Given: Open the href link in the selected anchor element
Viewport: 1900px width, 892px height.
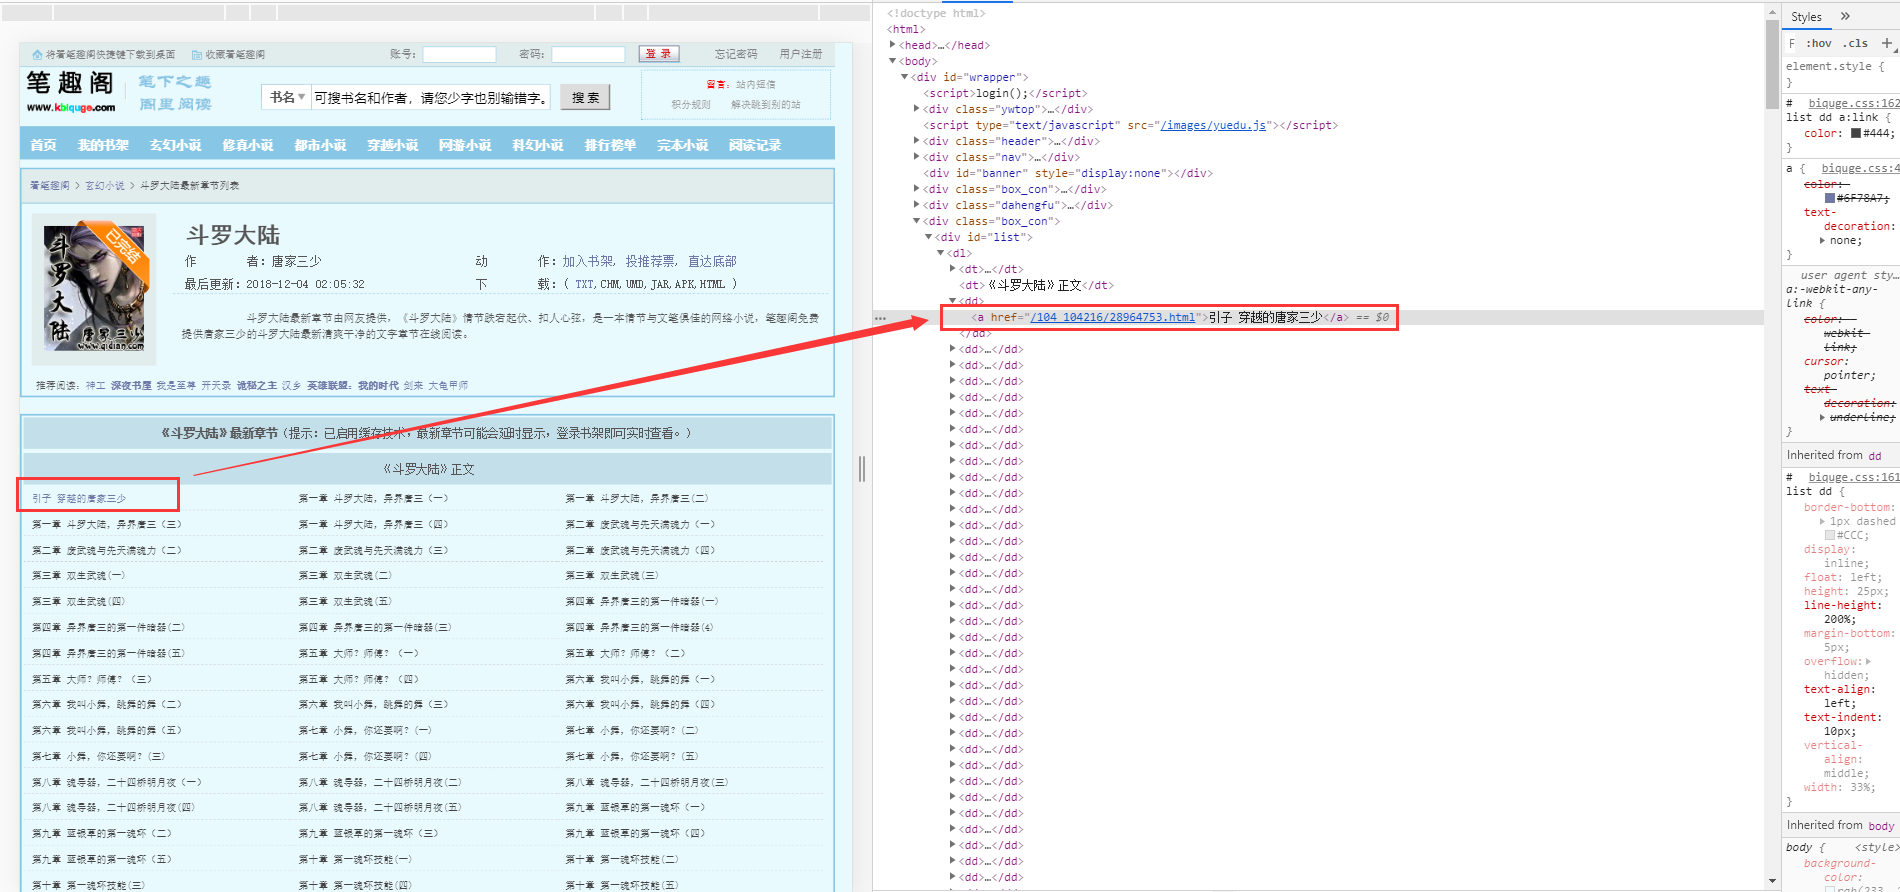Looking at the screenshot, I should pos(1113,317).
